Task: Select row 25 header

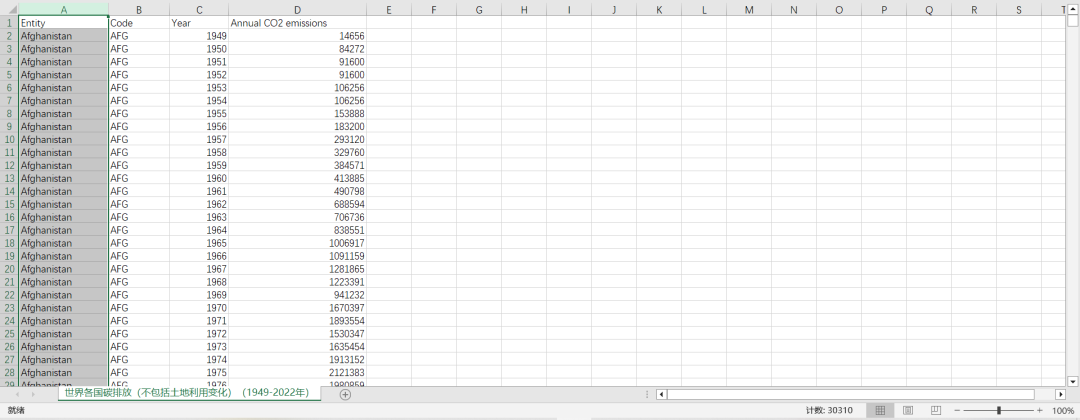Action: [x=10, y=333]
